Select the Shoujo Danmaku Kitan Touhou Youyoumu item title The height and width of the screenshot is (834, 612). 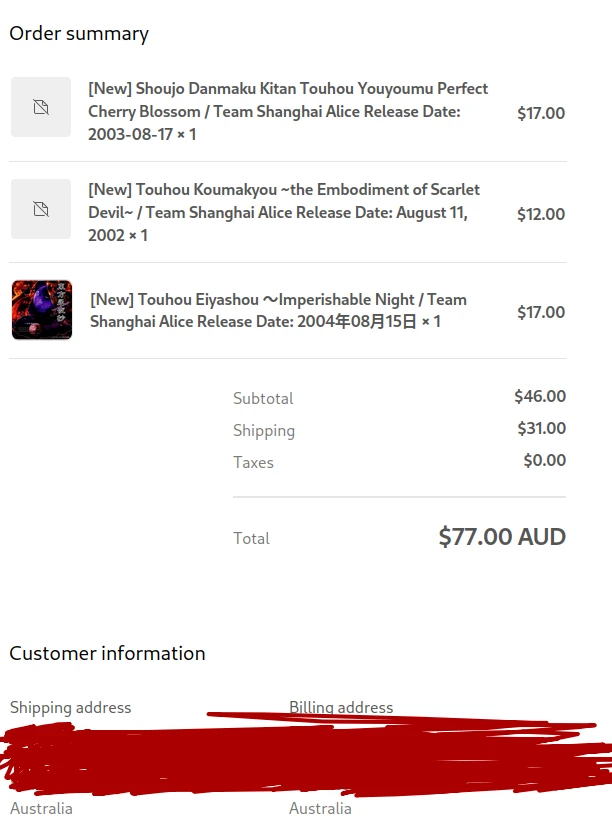click(288, 111)
